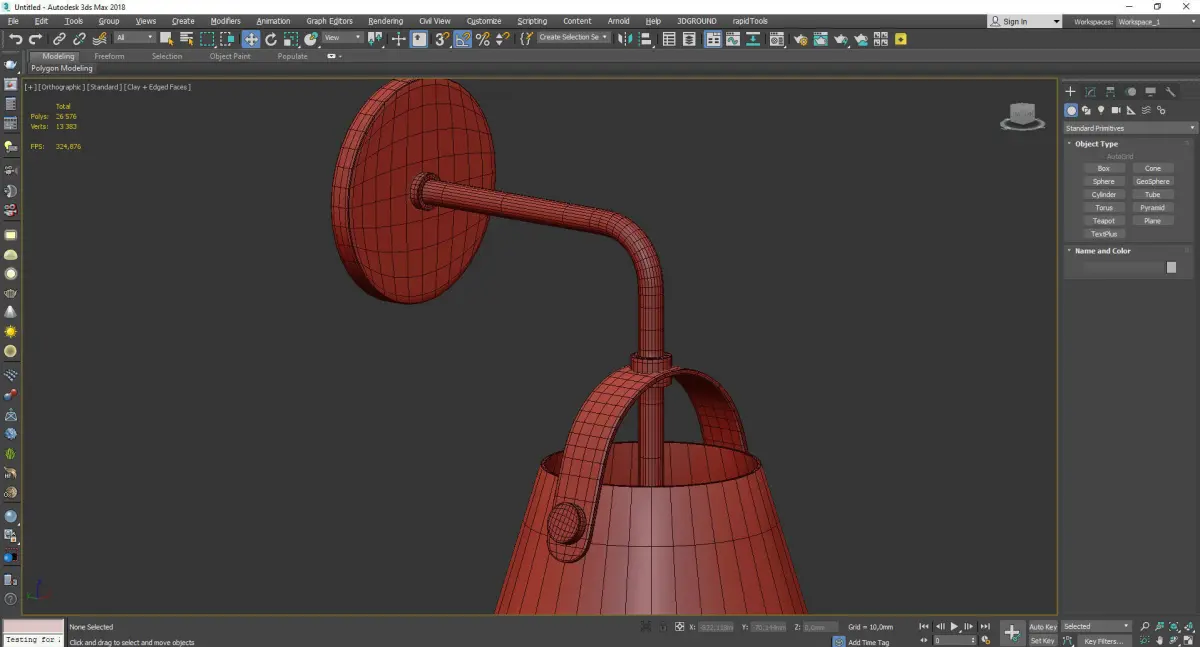Select the Select and Move tool

pyautogui.click(x=250, y=39)
